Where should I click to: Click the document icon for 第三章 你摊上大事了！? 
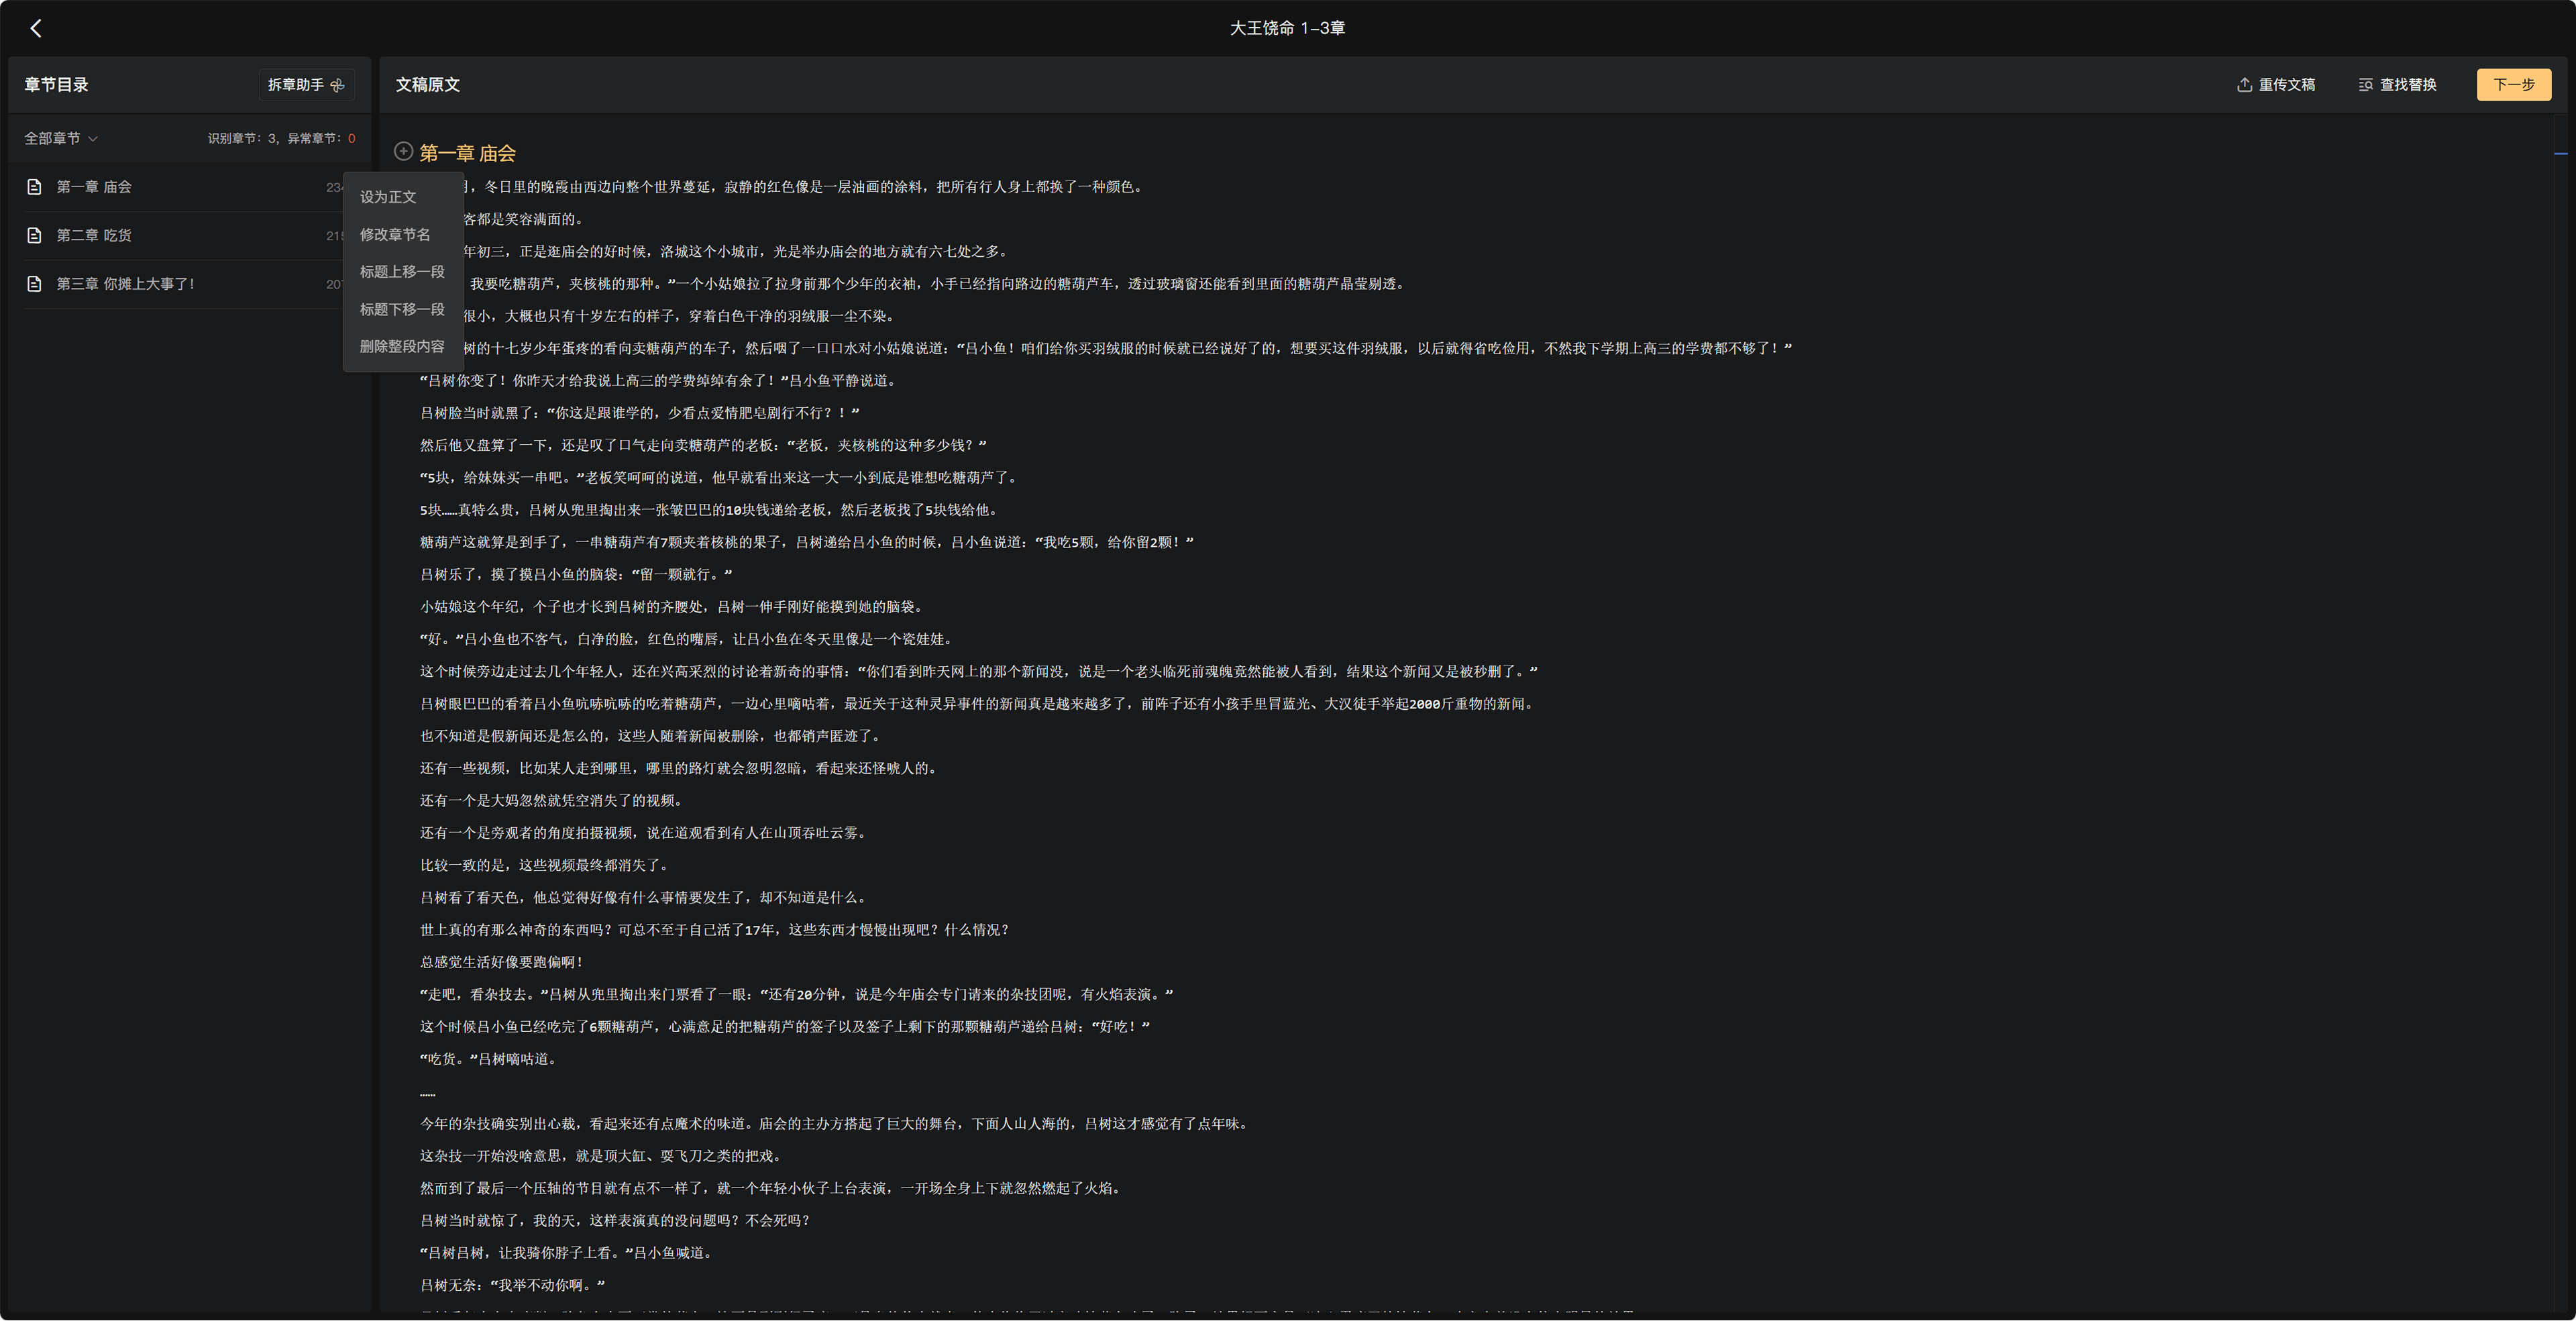[34, 284]
